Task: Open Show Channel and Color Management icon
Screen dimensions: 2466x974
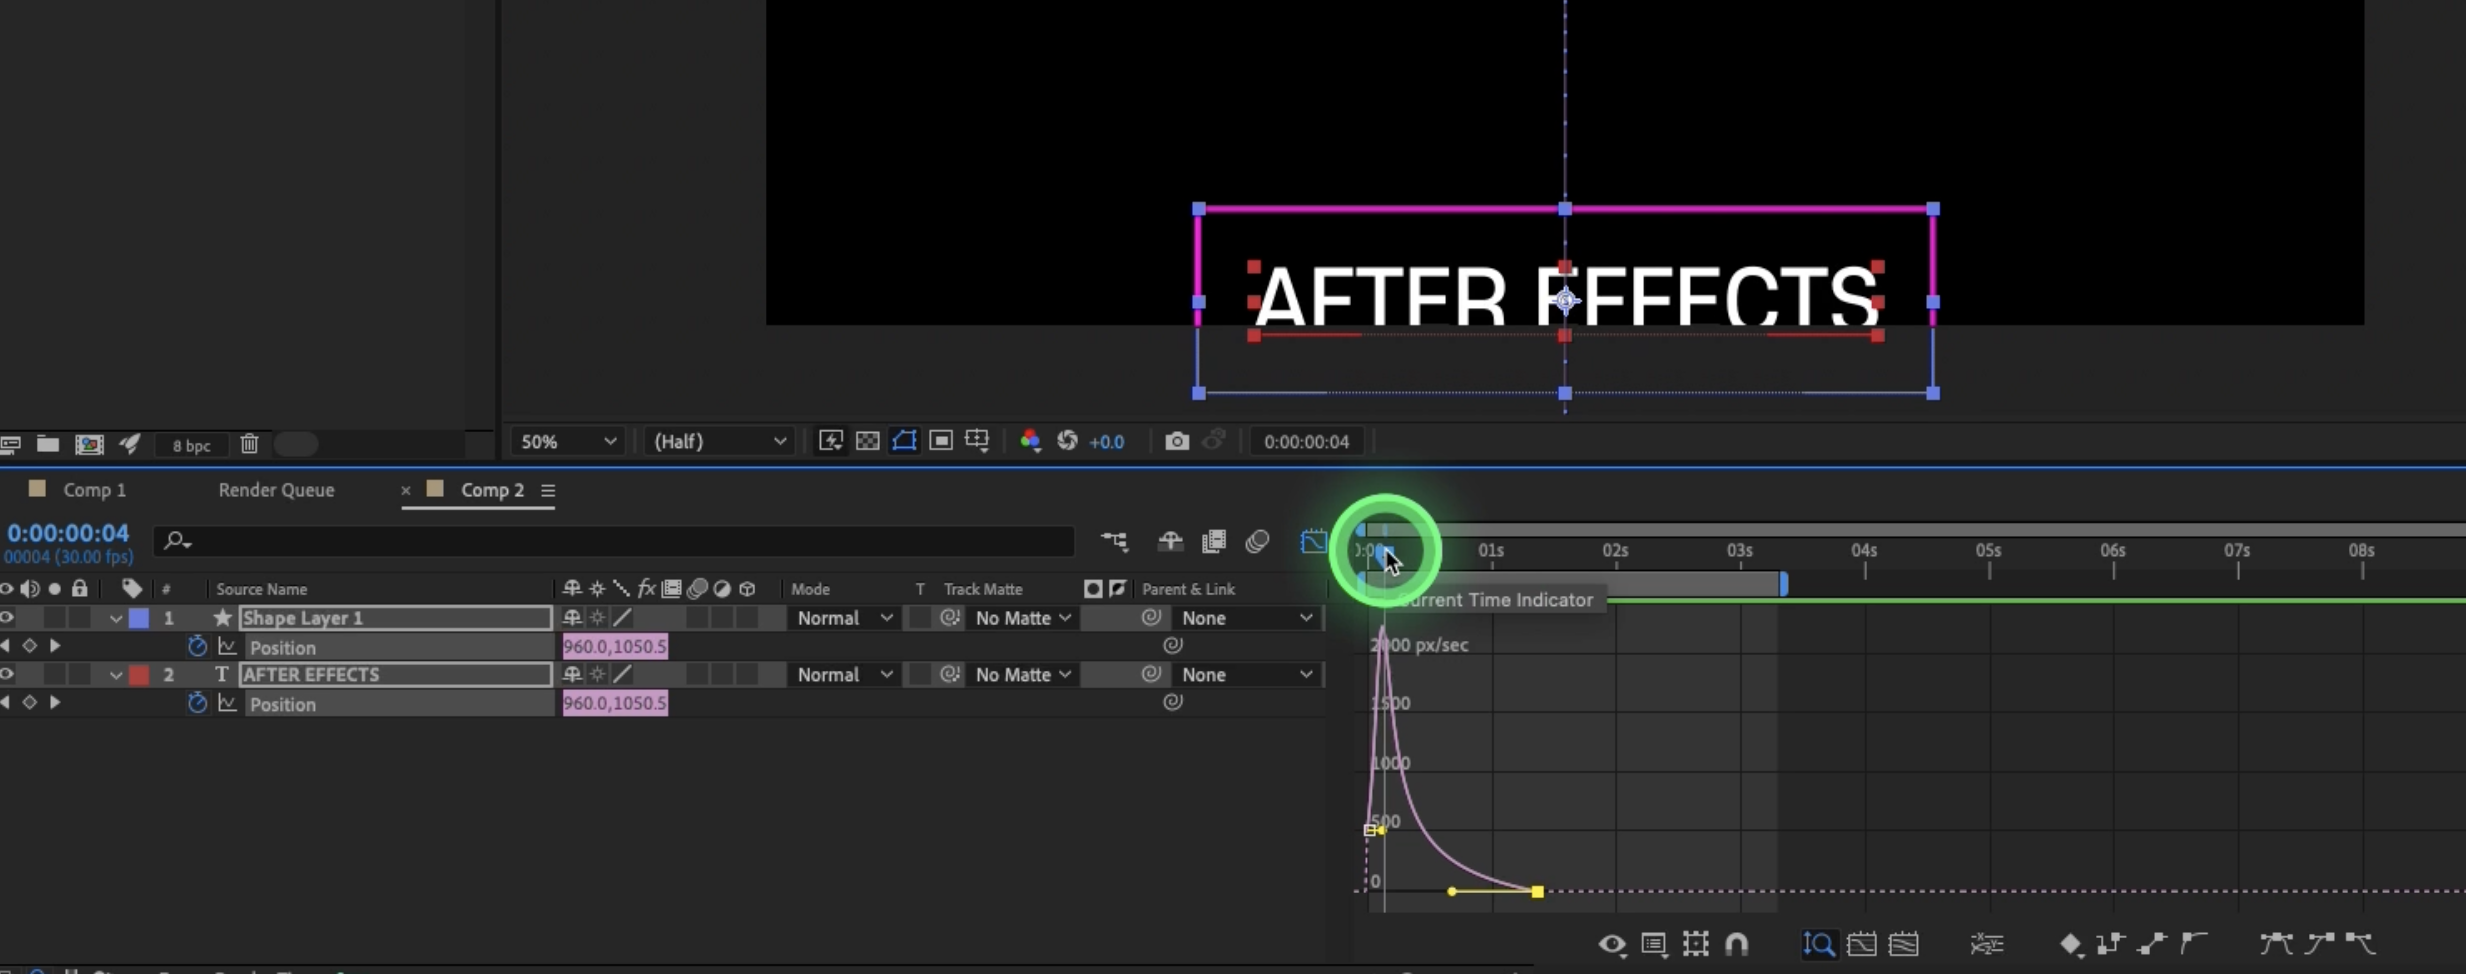Action: click(1030, 441)
